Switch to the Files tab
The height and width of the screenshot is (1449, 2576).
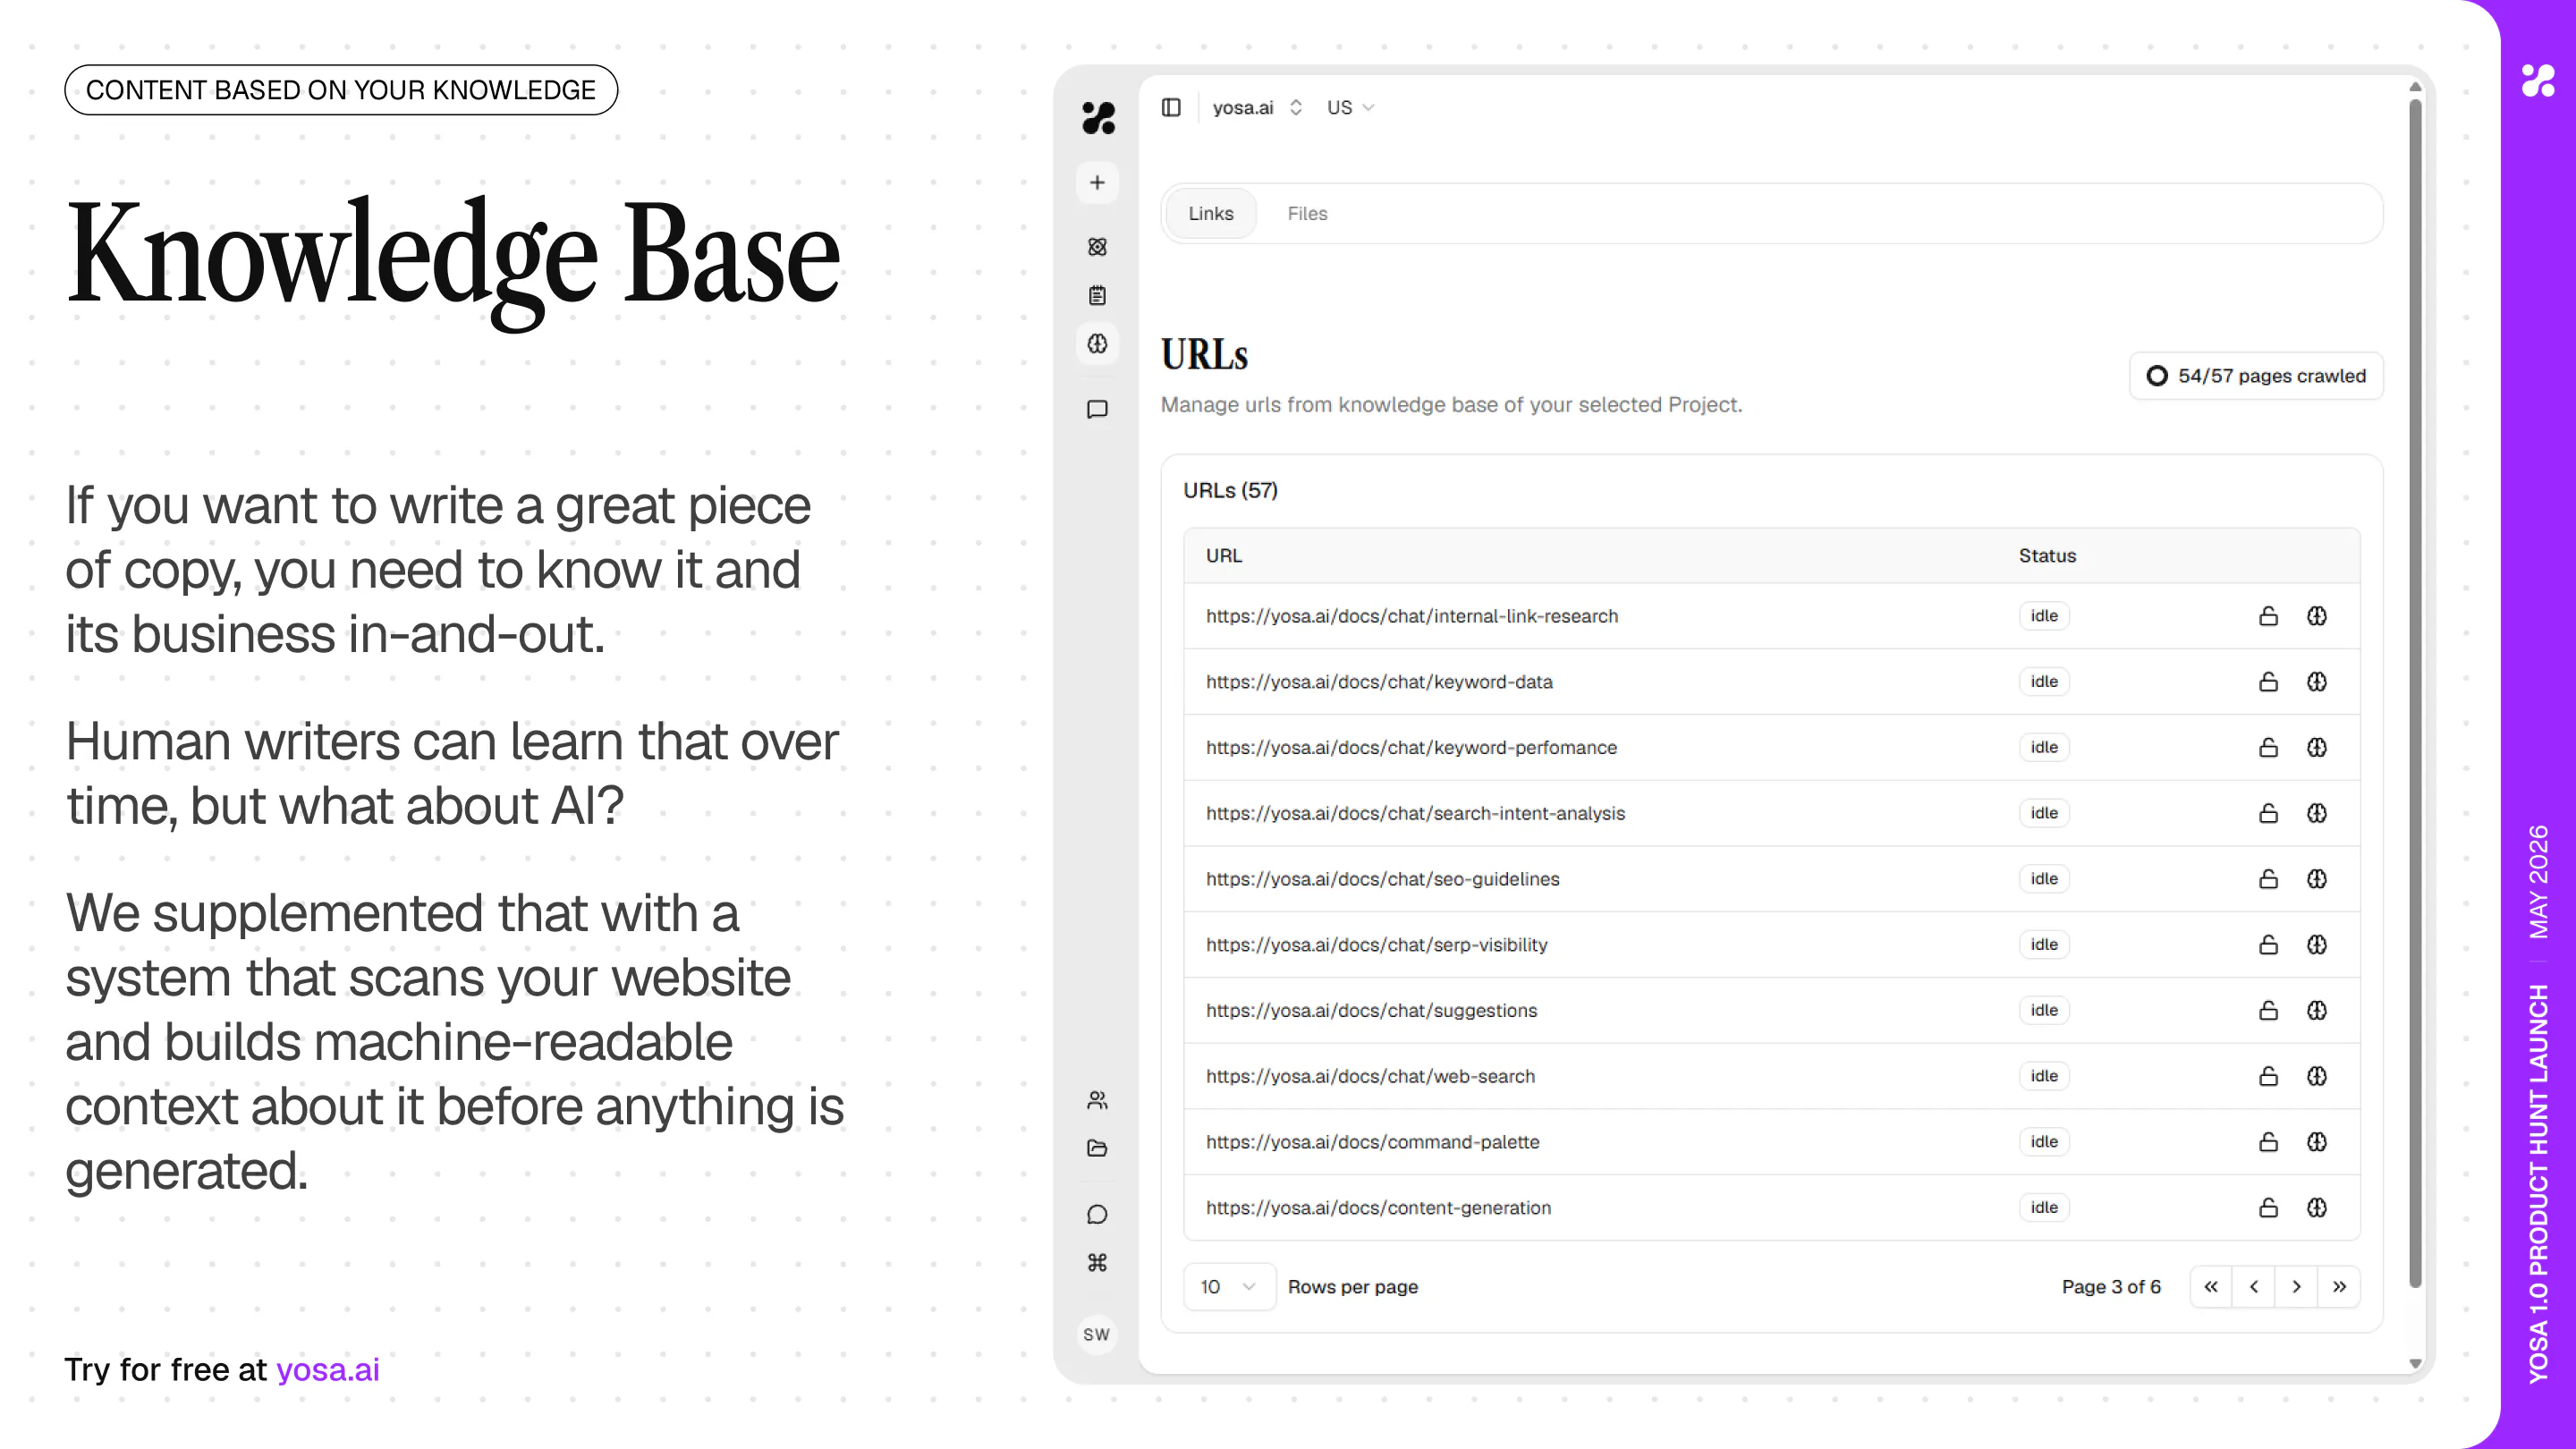coord(1307,213)
